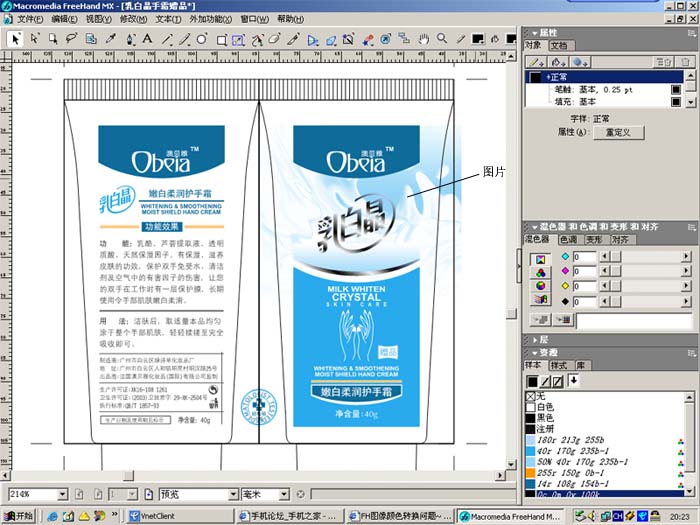Select the Pointer tool

[15, 39]
